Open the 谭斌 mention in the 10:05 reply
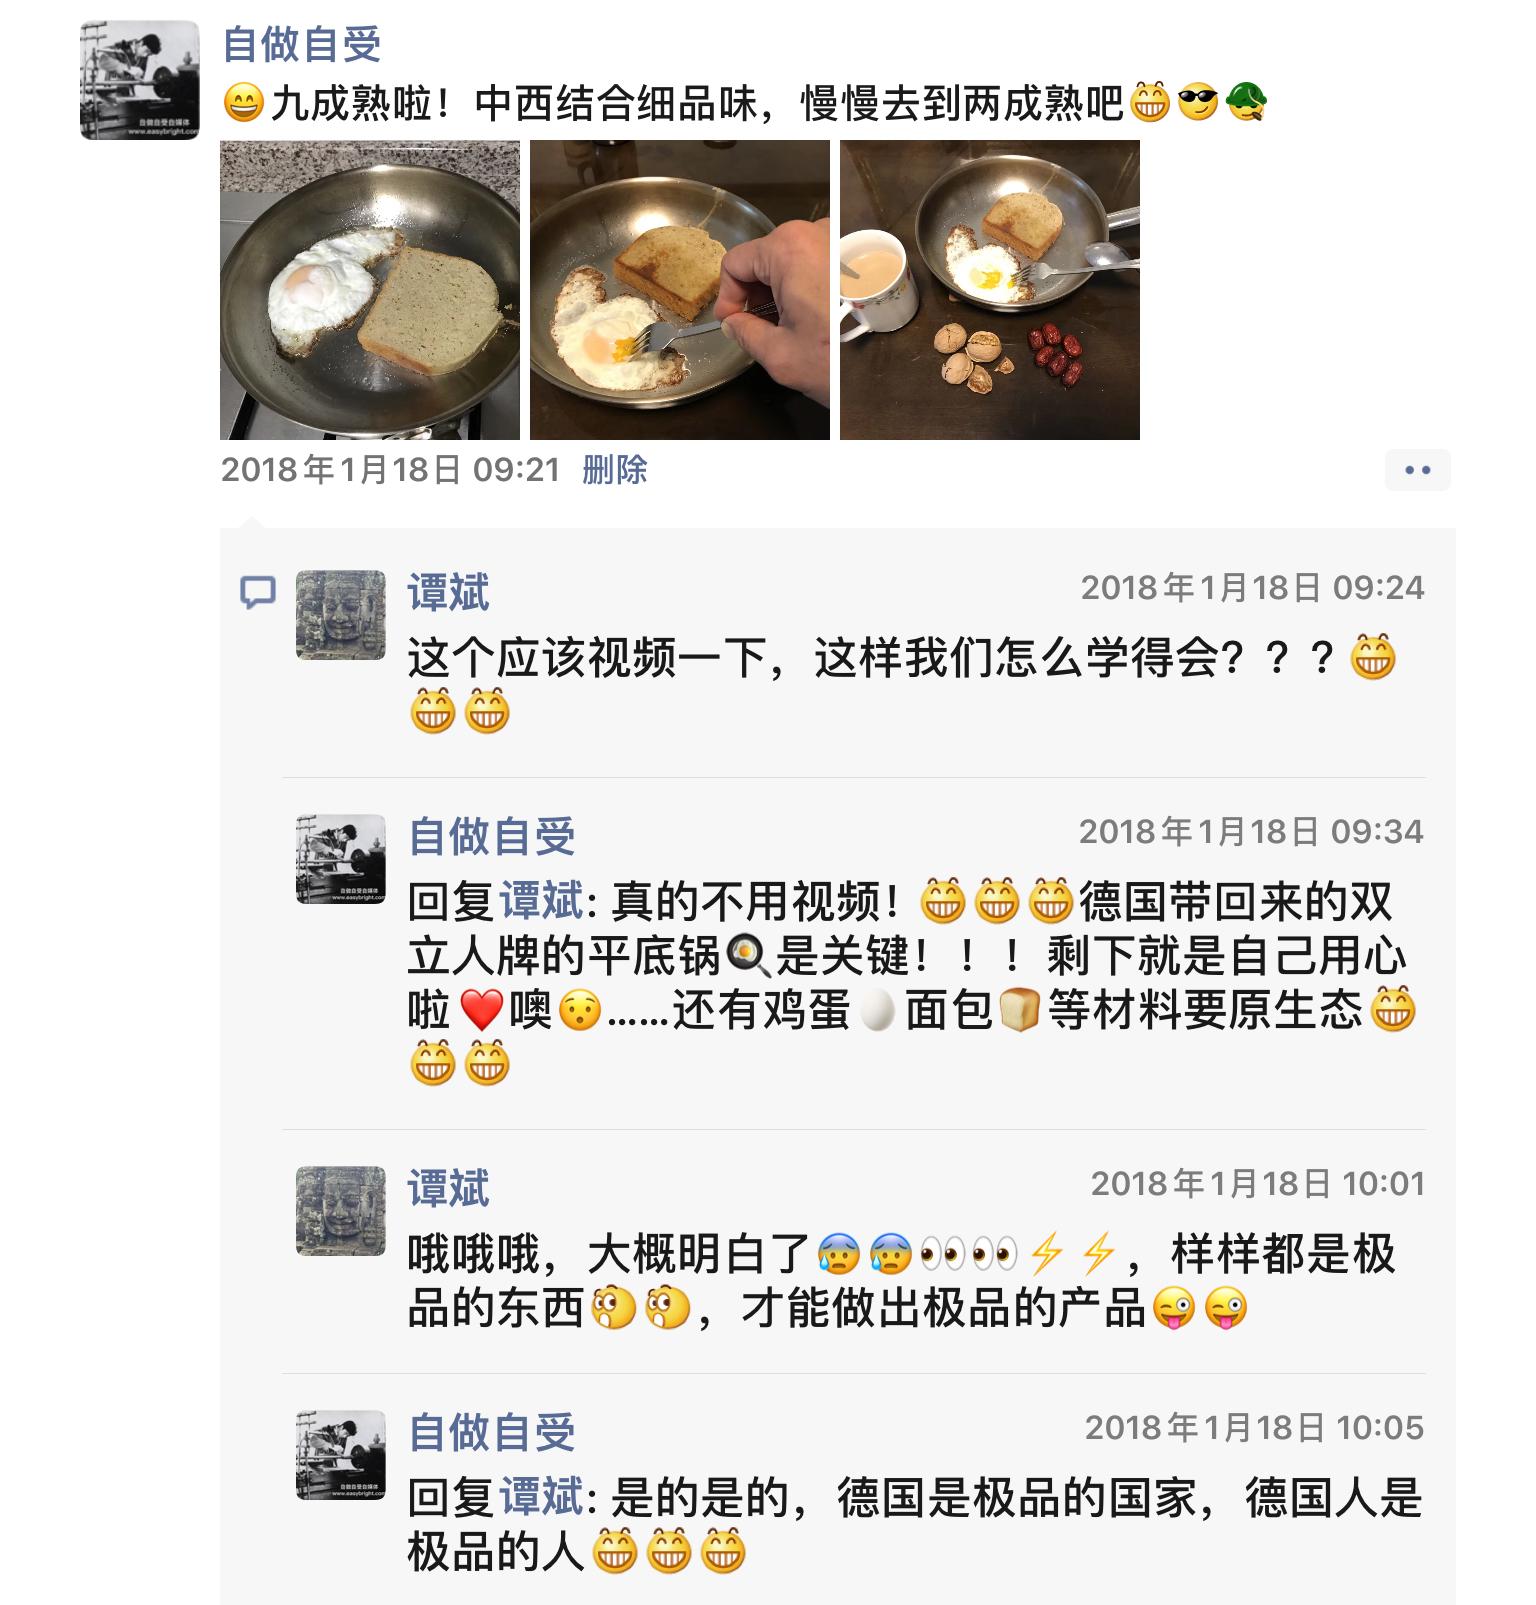 541,1498
